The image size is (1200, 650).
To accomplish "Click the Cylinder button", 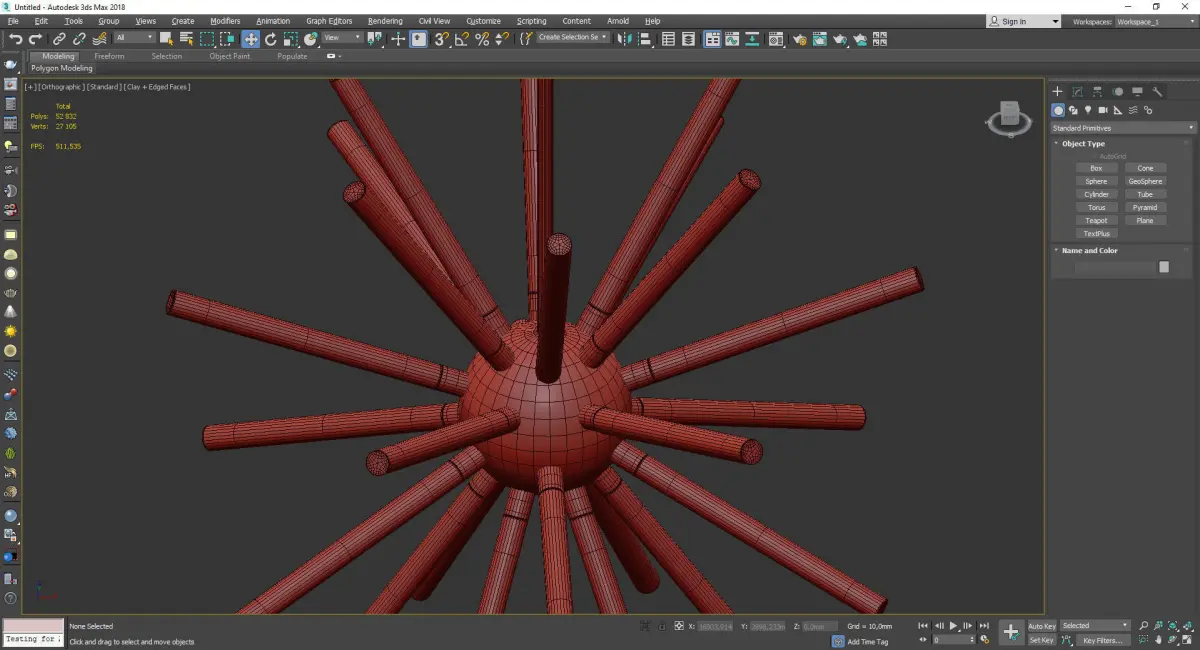I will pyautogui.click(x=1097, y=194).
